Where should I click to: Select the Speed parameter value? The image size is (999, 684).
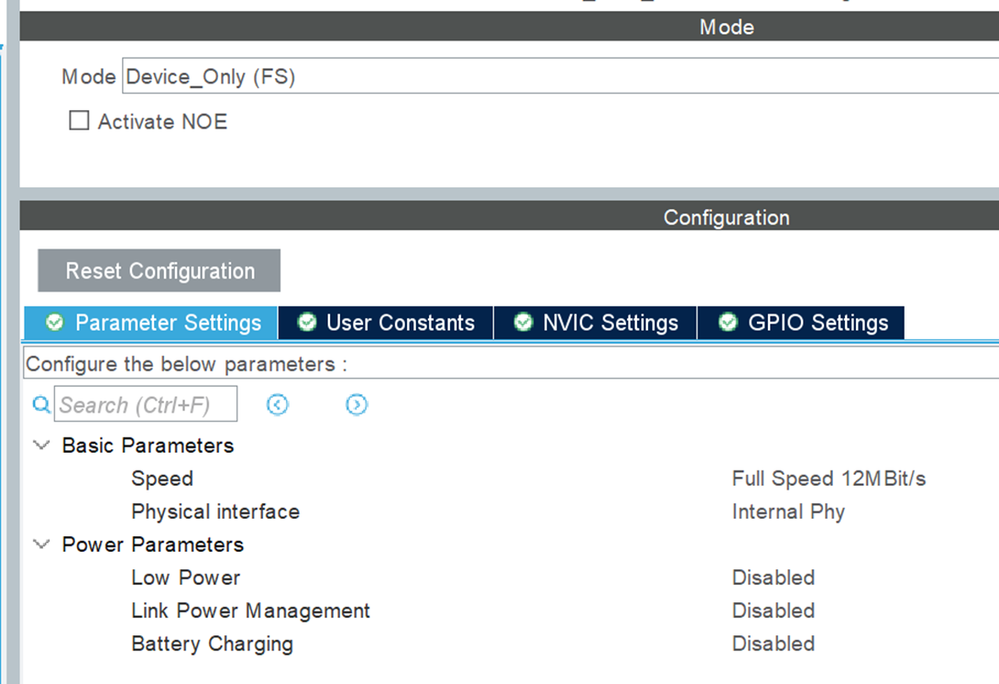coord(828,478)
